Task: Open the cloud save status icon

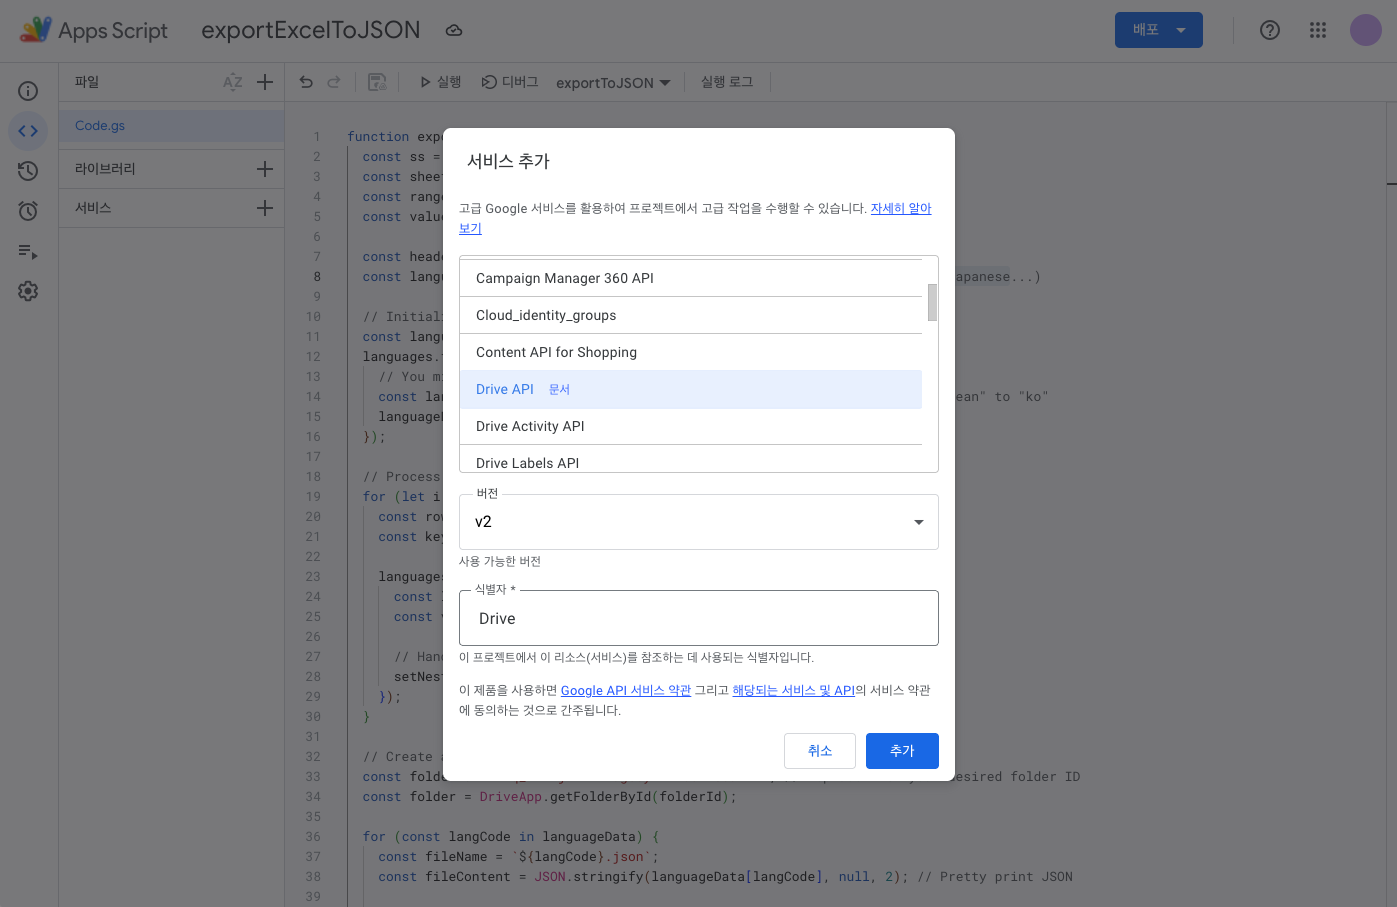Action: coord(454,31)
